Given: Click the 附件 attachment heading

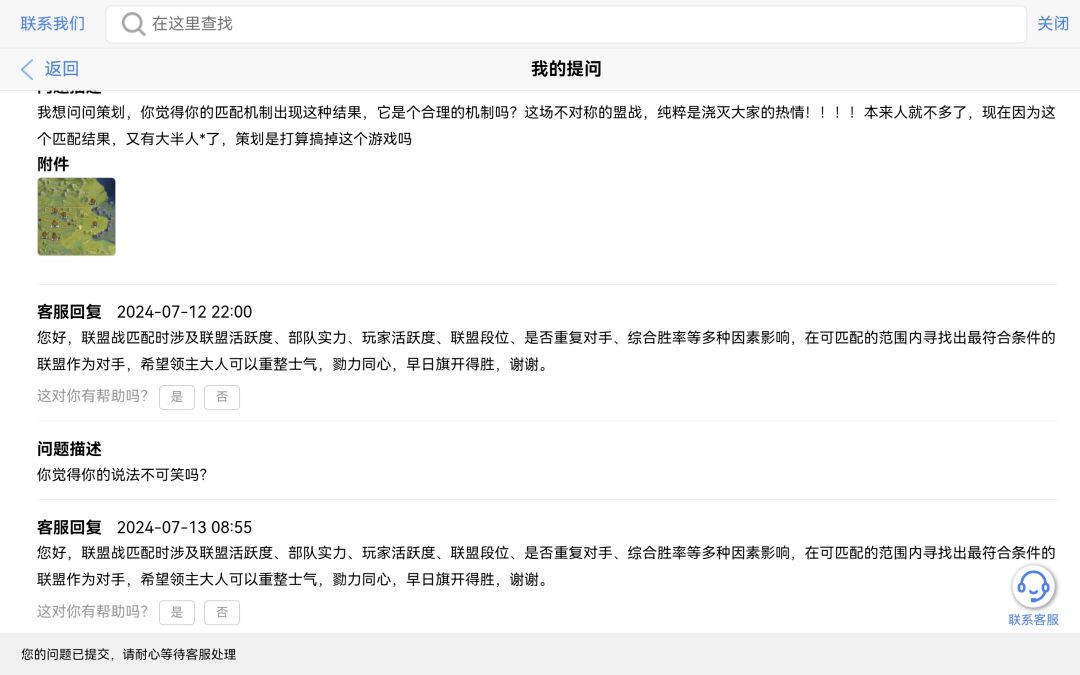Looking at the screenshot, I should coord(53,164).
